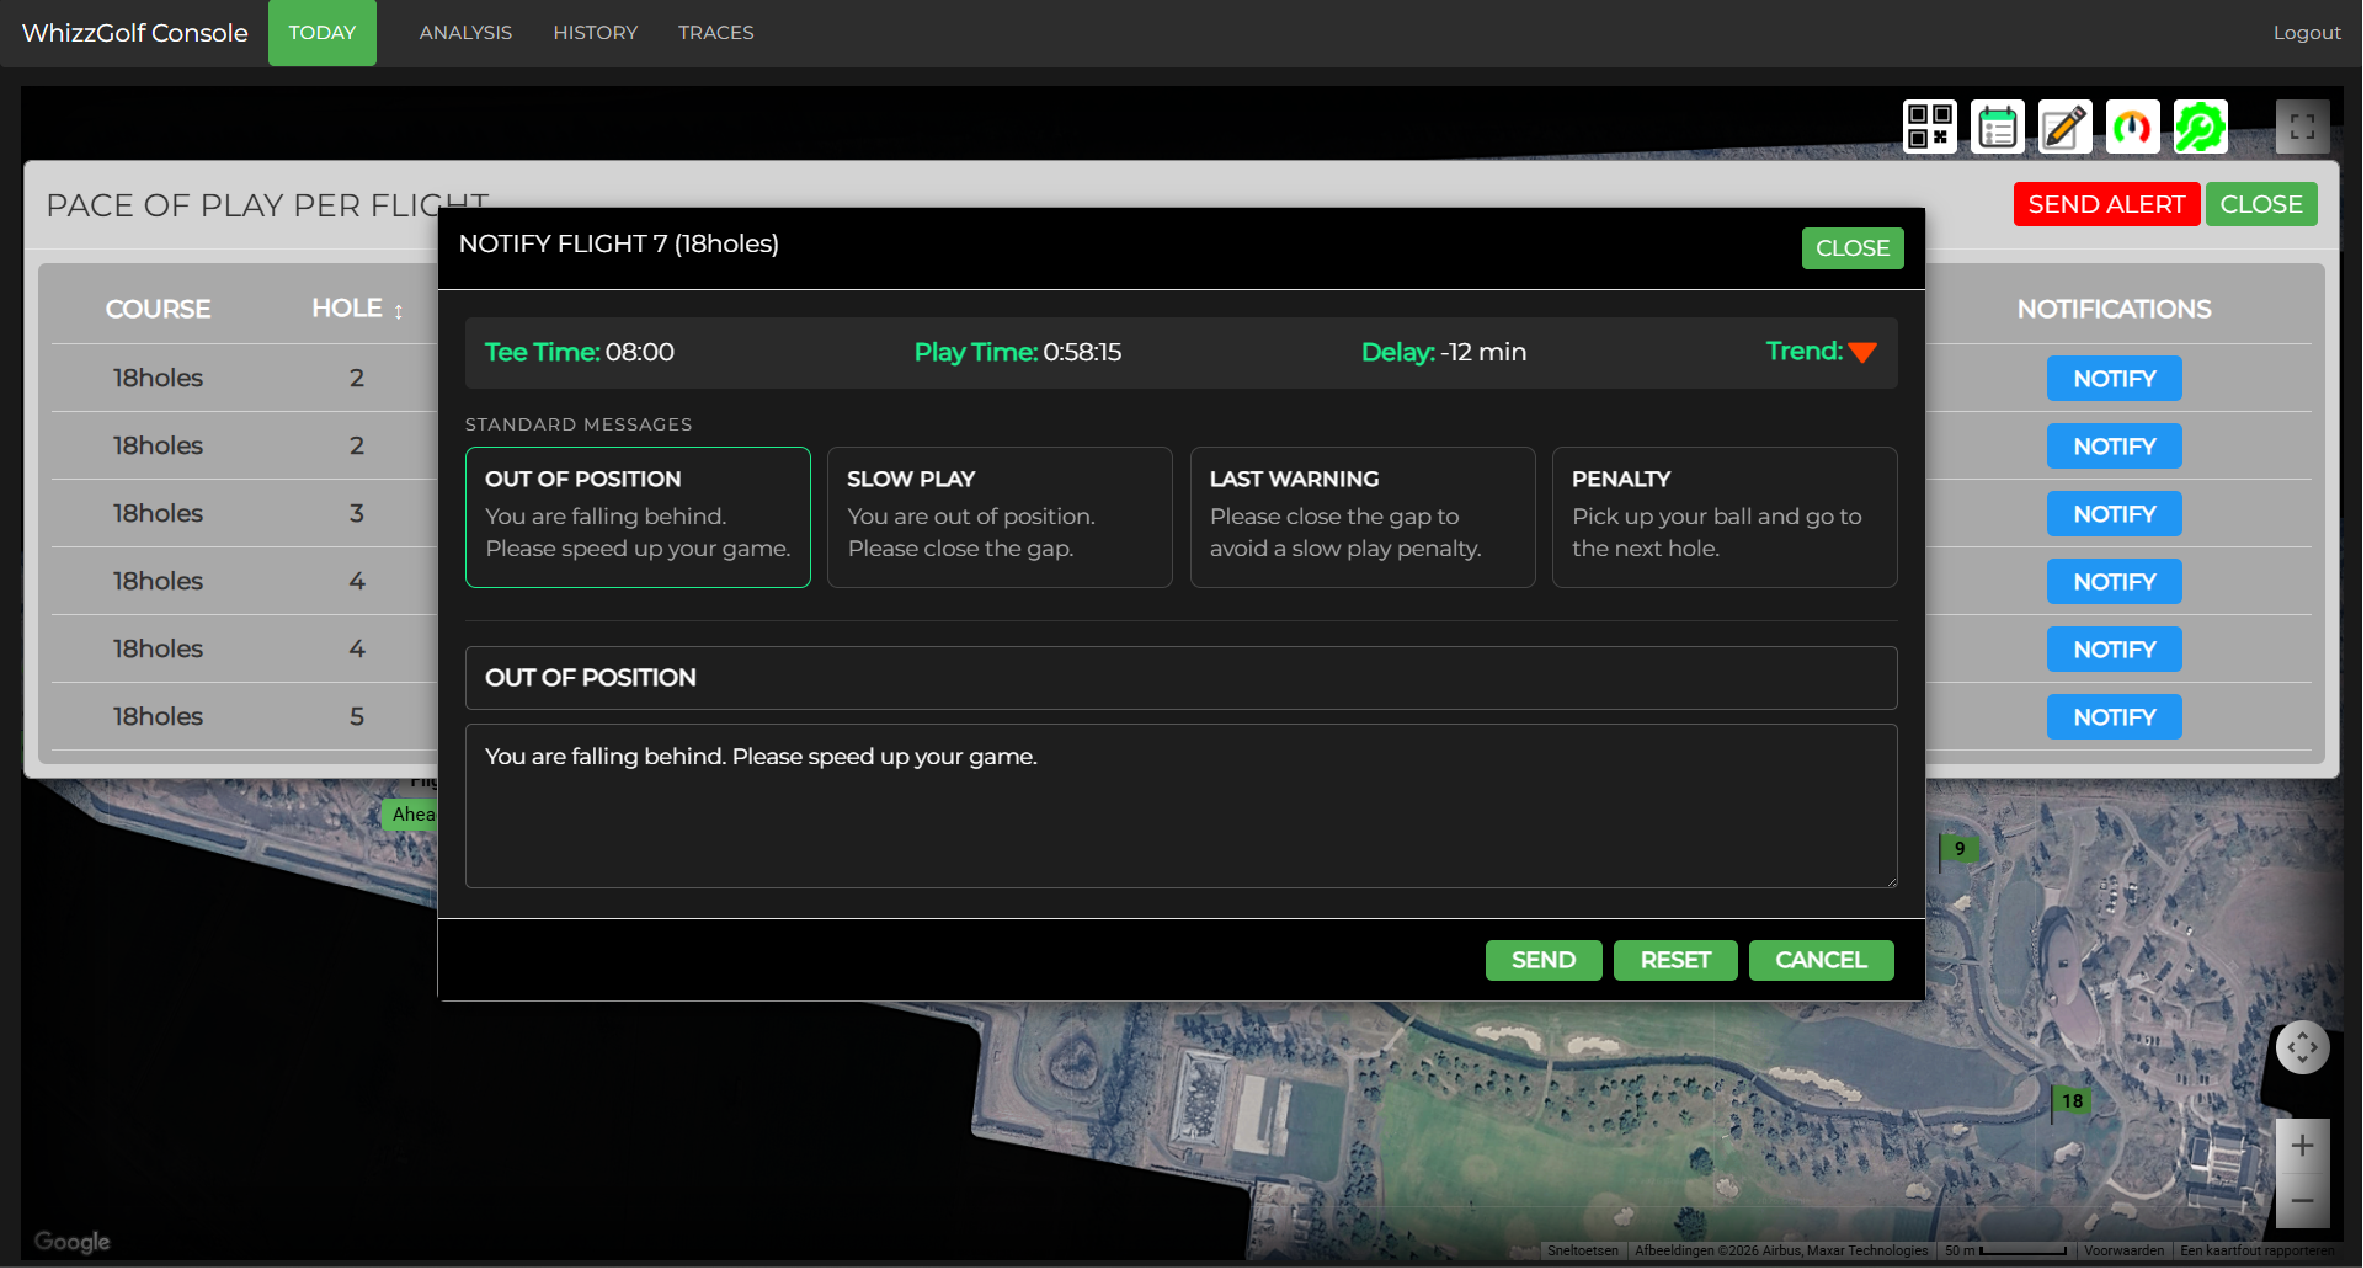This screenshot has height=1268, width=2363.
Task: Click the message body text area
Action: click(1181, 806)
